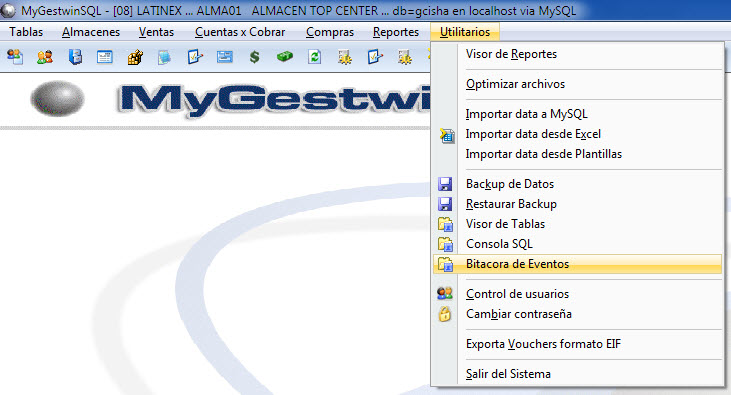Open the Almacenes menu

91,32
